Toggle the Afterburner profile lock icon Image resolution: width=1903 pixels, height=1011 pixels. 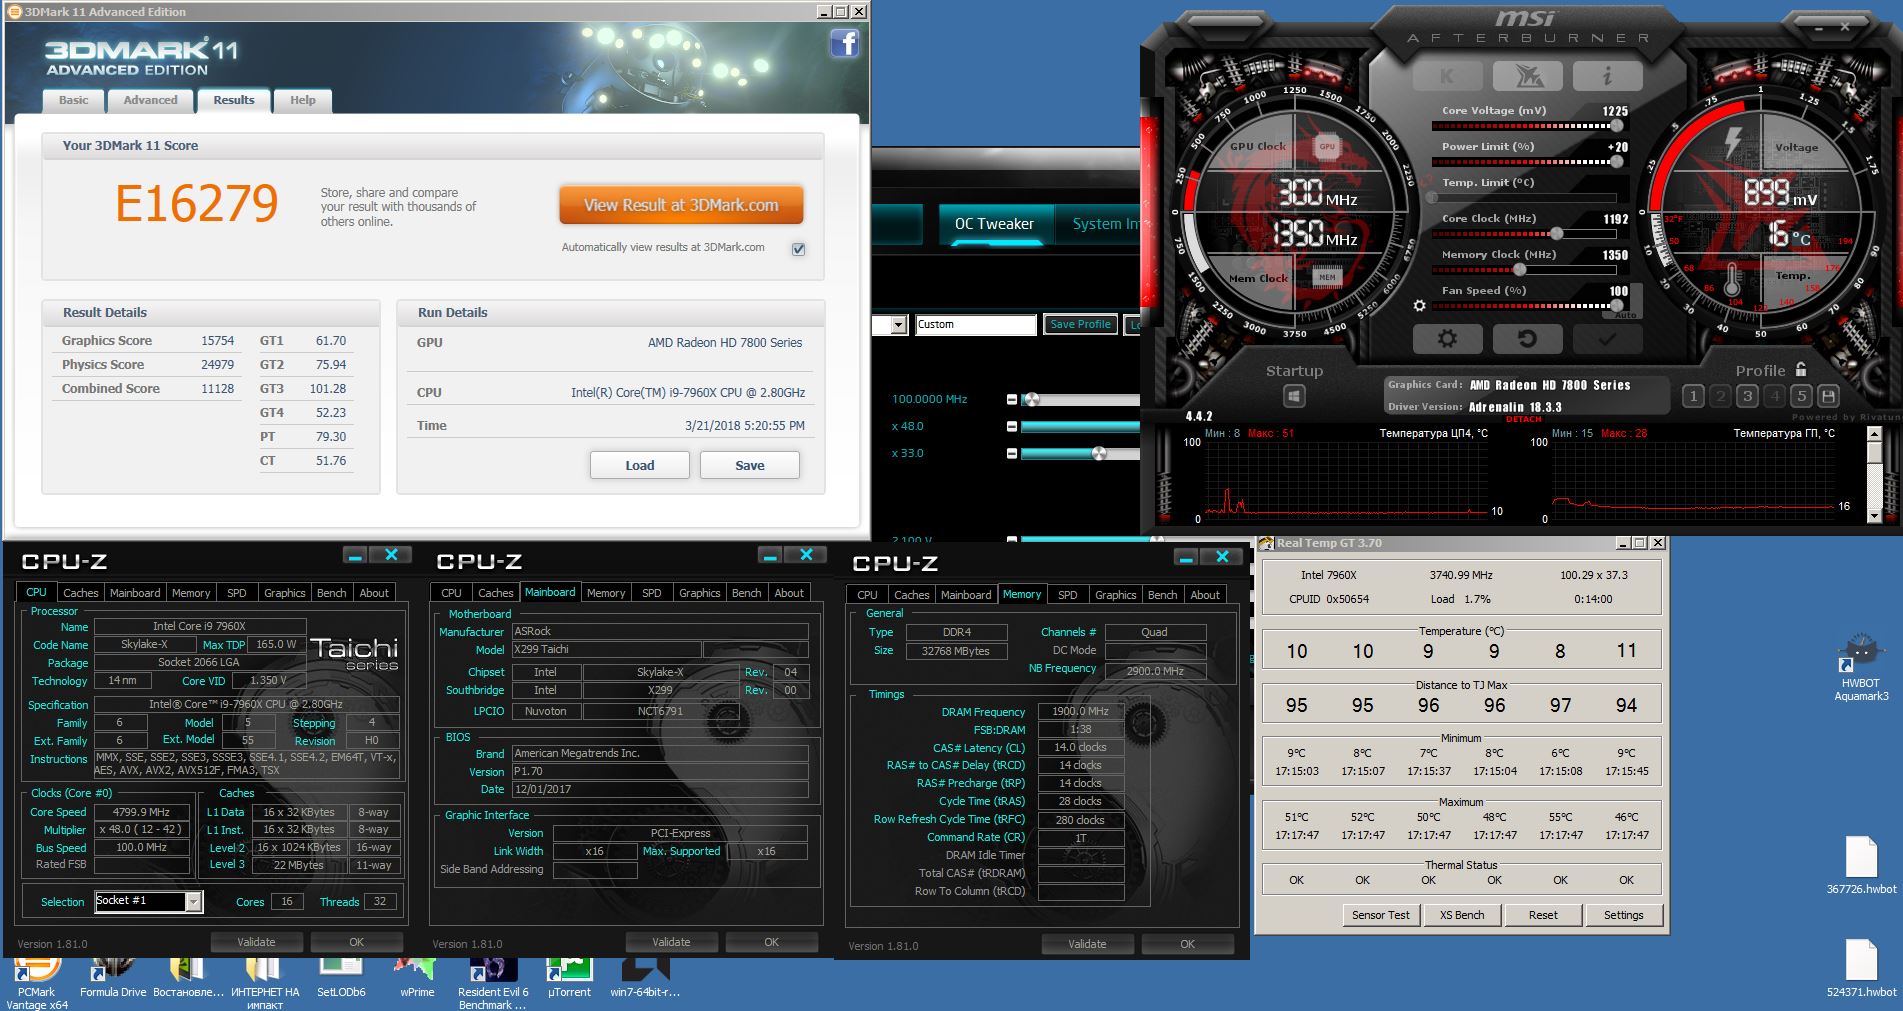[x=1801, y=369]
